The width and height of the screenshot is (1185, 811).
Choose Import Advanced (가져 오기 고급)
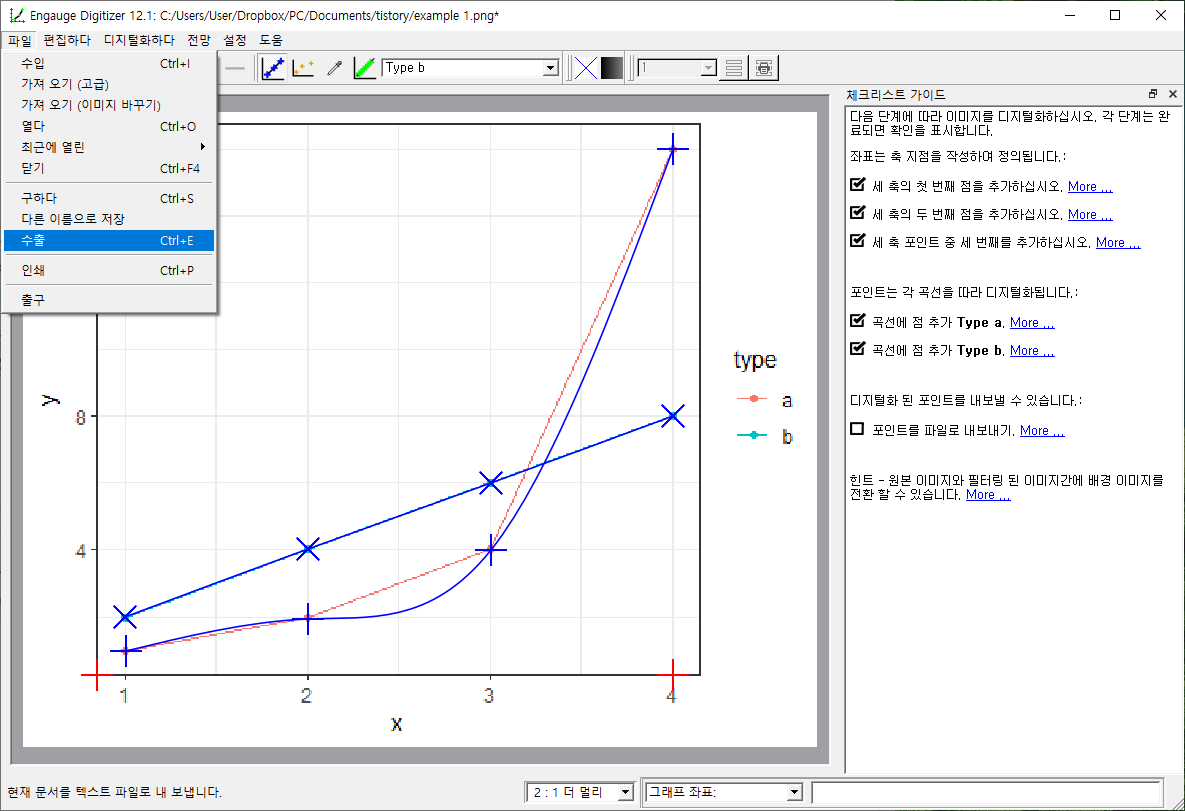[x=109, y=84]
